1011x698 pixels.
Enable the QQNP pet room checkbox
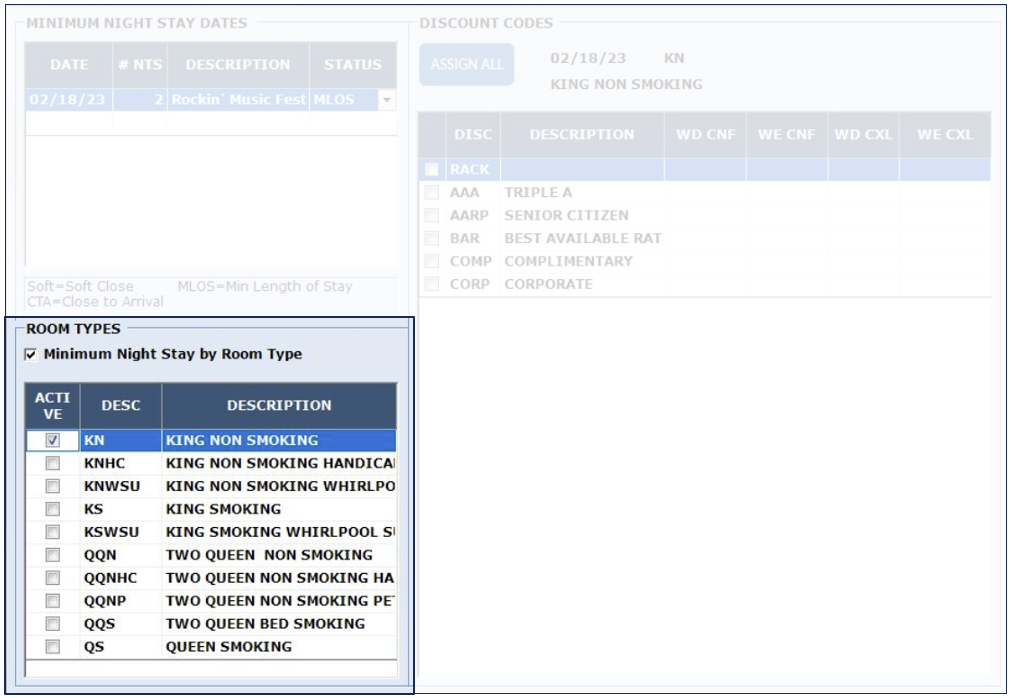[x=53, y=601]
